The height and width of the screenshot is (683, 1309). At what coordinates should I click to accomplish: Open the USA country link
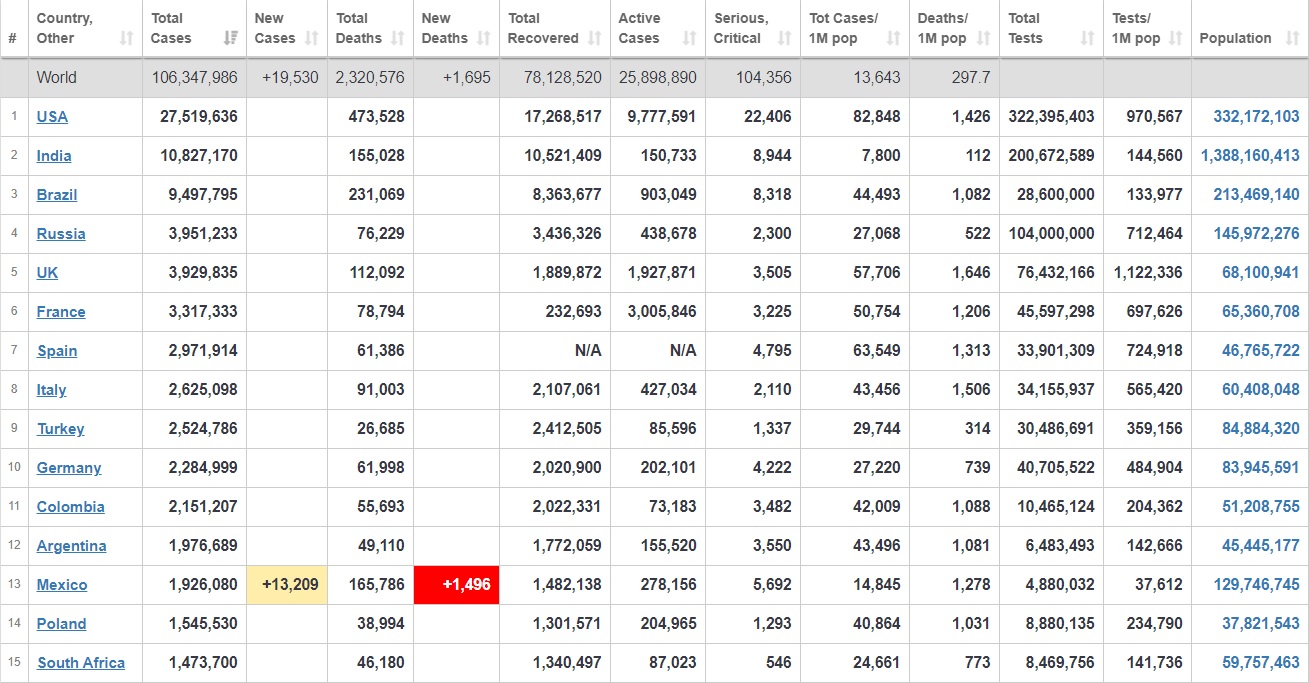click(52, 116)
